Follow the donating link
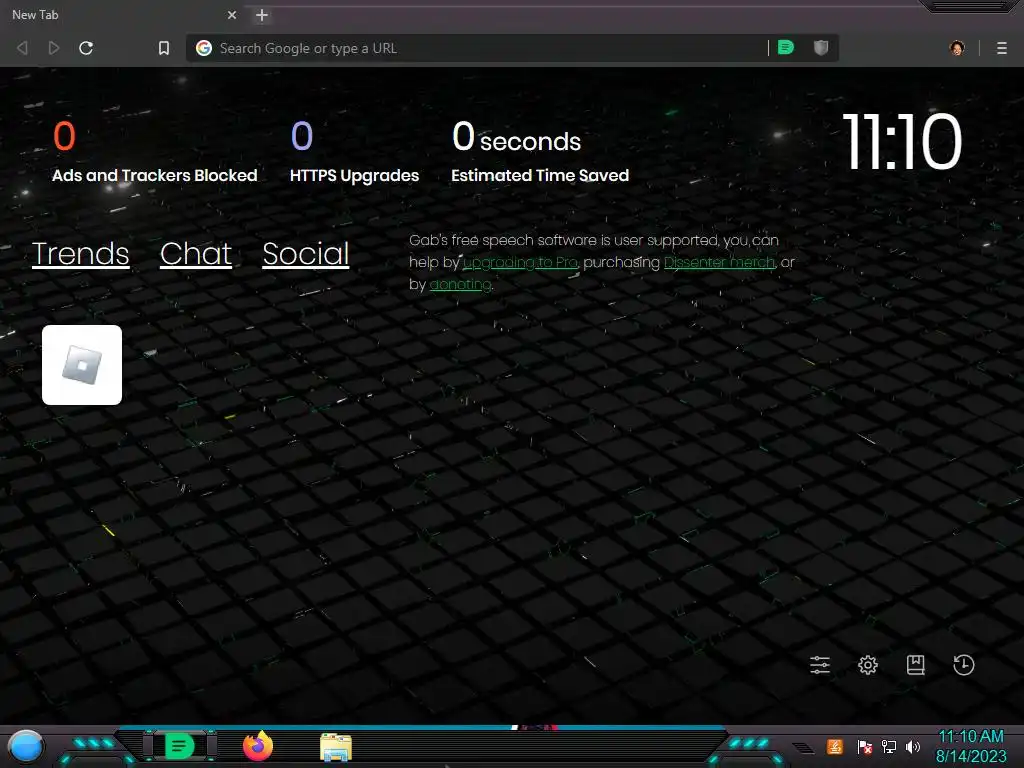Image resolution: width=1024 pixels, height=768 pixels. 460,285
